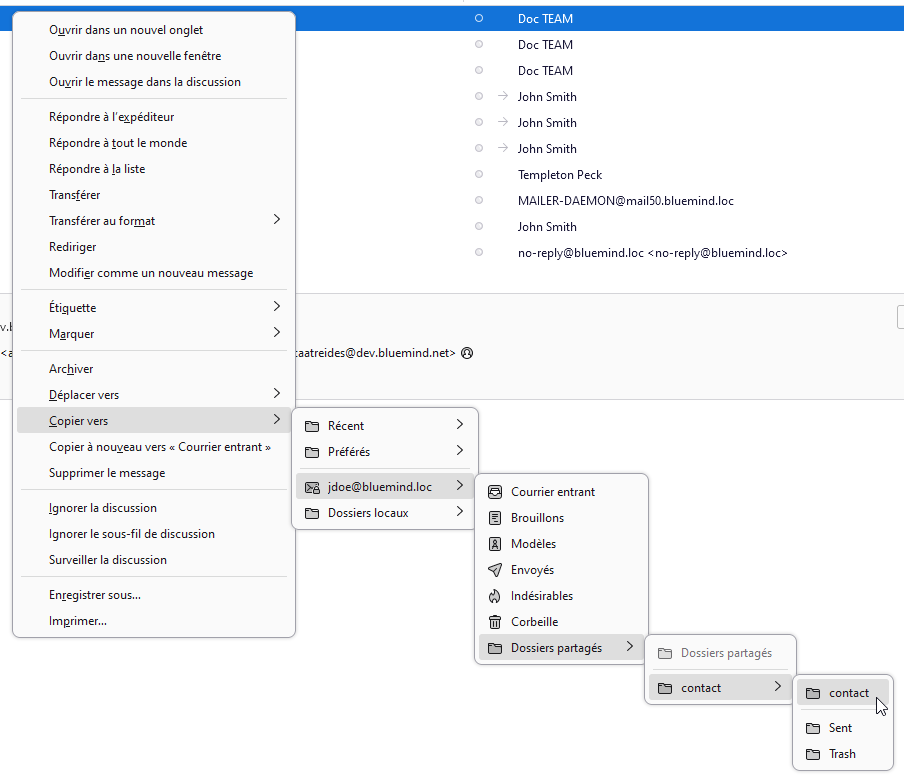Select the highlighted contact folder entry
Viewport: 904px width, 780px height.
[x=848, y=693]
